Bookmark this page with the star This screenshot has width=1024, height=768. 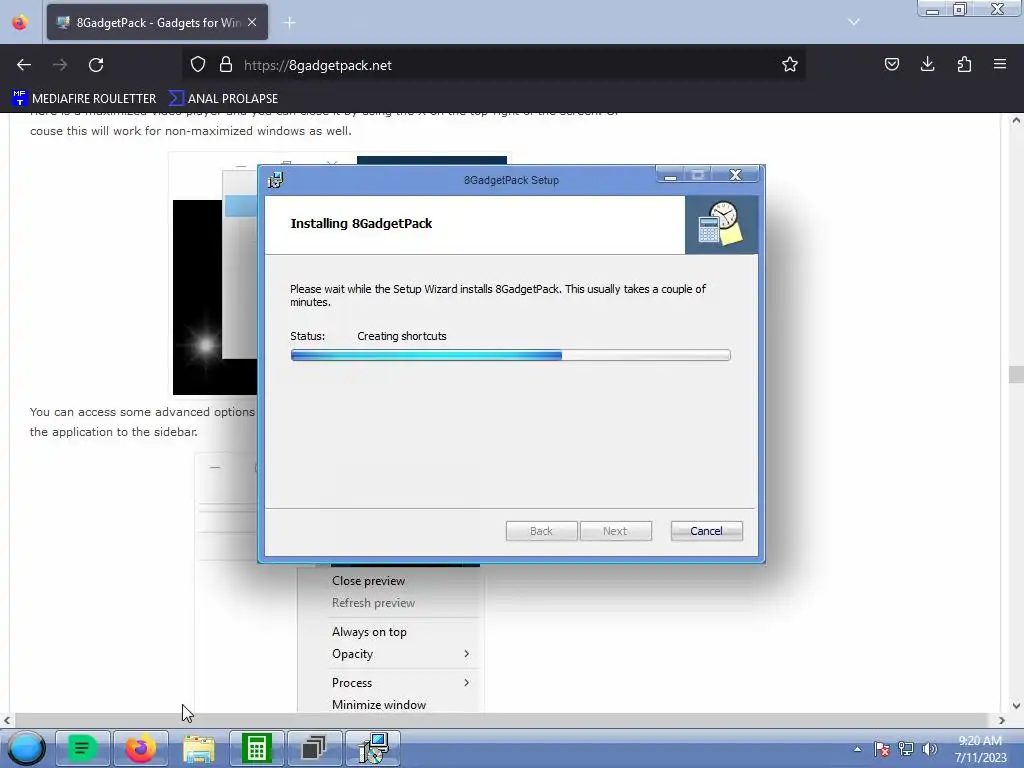click(x=790, y=65)
